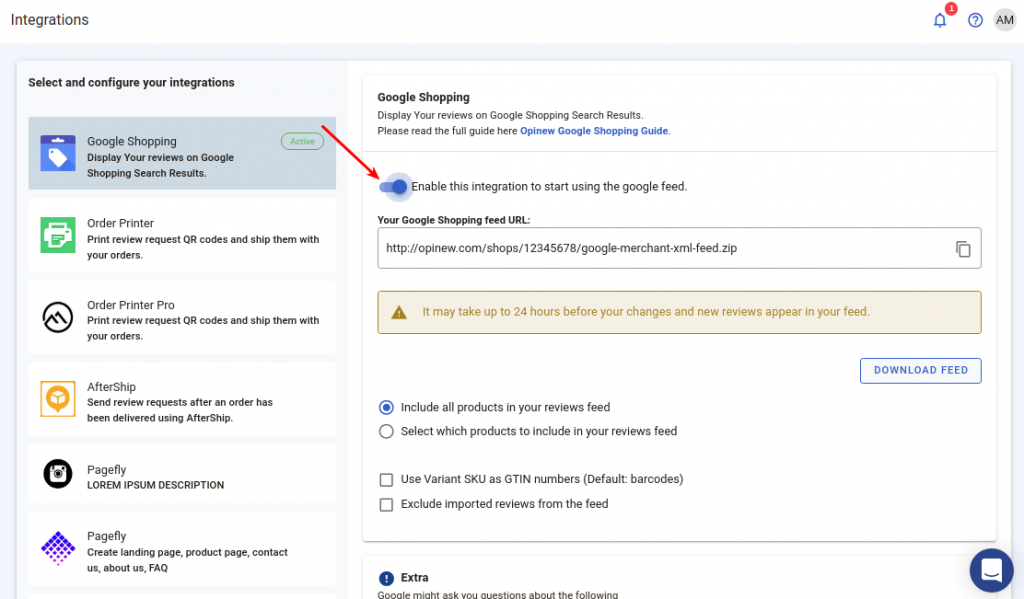Select the Order Printer Pro integration
The image size is (1024, 599).
[x=182, y=317]
